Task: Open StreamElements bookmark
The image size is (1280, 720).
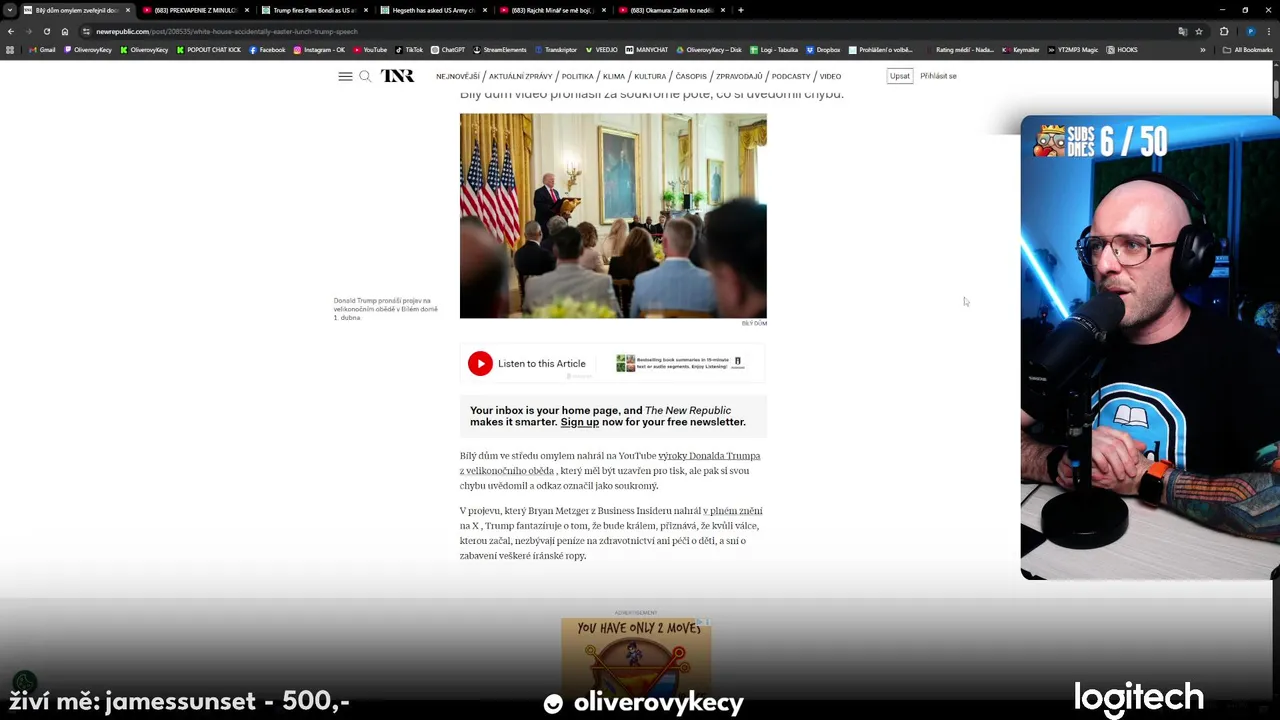Action: coord(500,49)
